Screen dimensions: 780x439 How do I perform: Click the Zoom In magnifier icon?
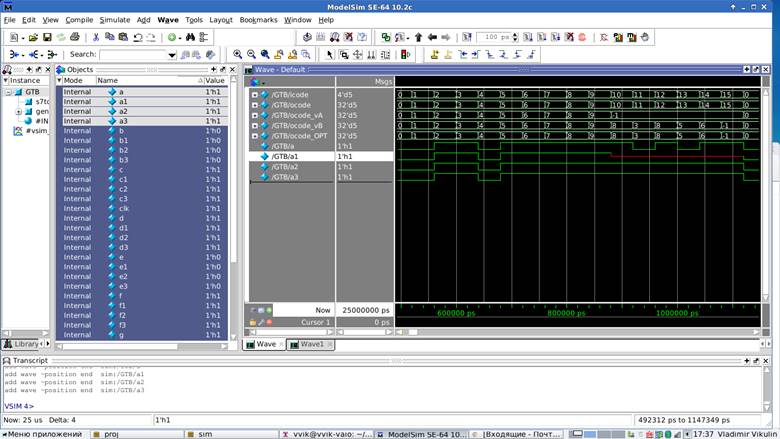[x=238, y=55]
